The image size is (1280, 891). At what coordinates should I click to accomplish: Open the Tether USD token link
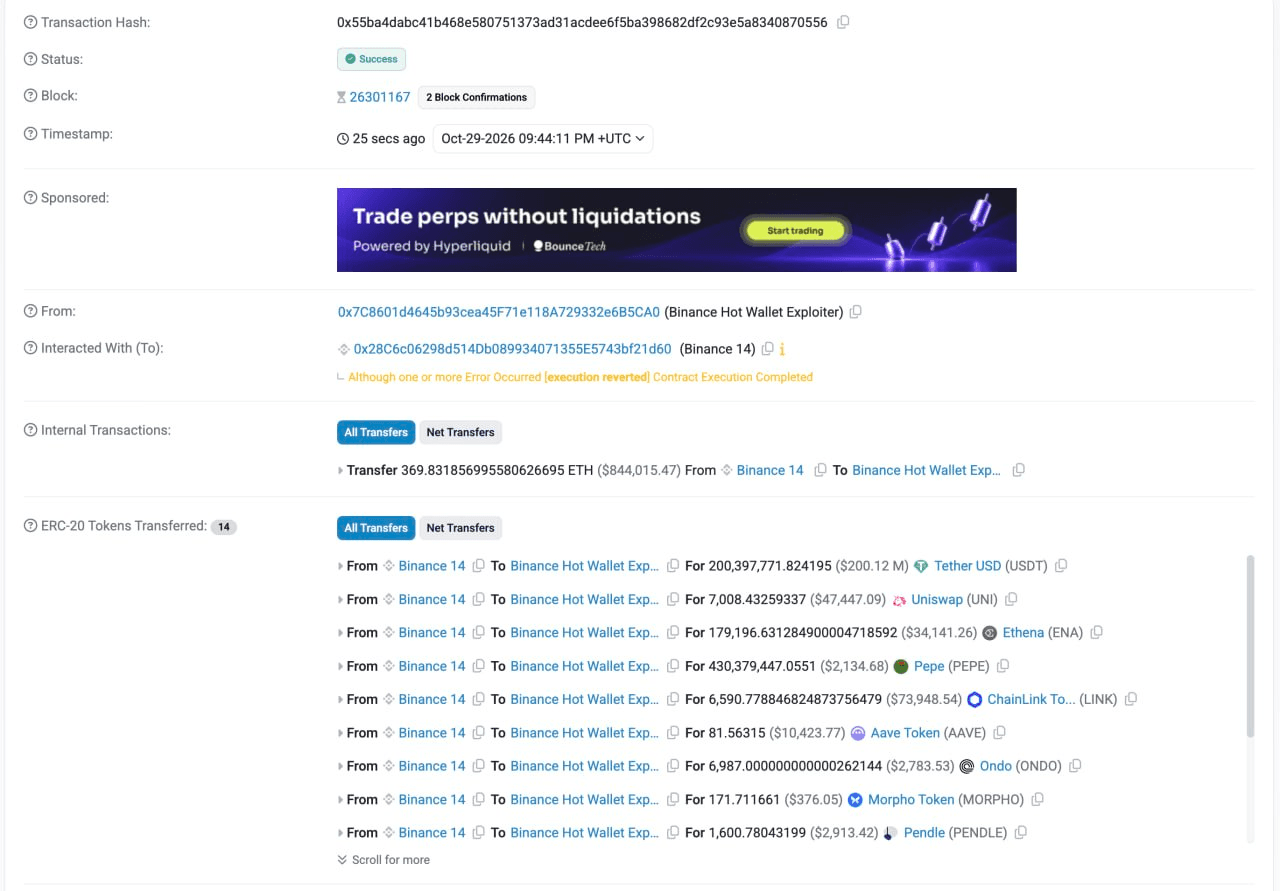pyautogui.click(x=967, y=566)
